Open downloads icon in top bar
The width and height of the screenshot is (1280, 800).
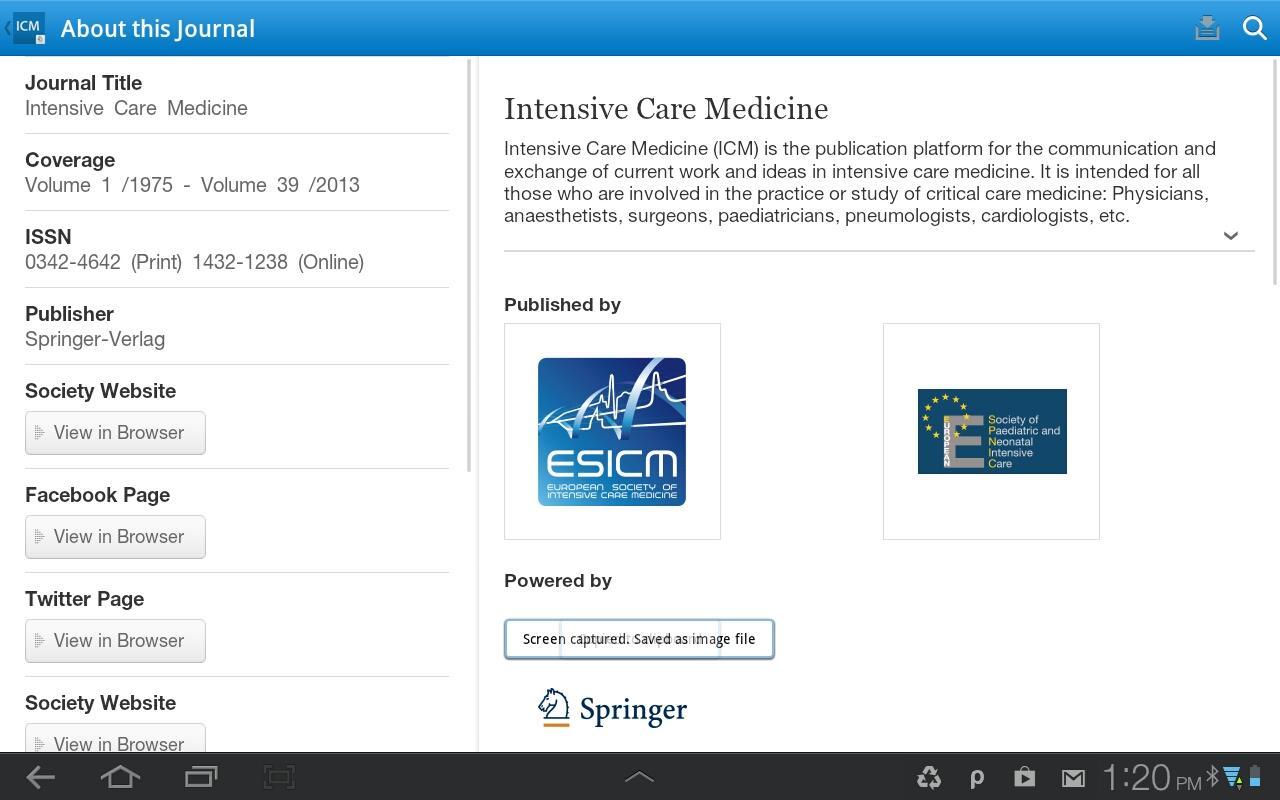pos(1207,28)
